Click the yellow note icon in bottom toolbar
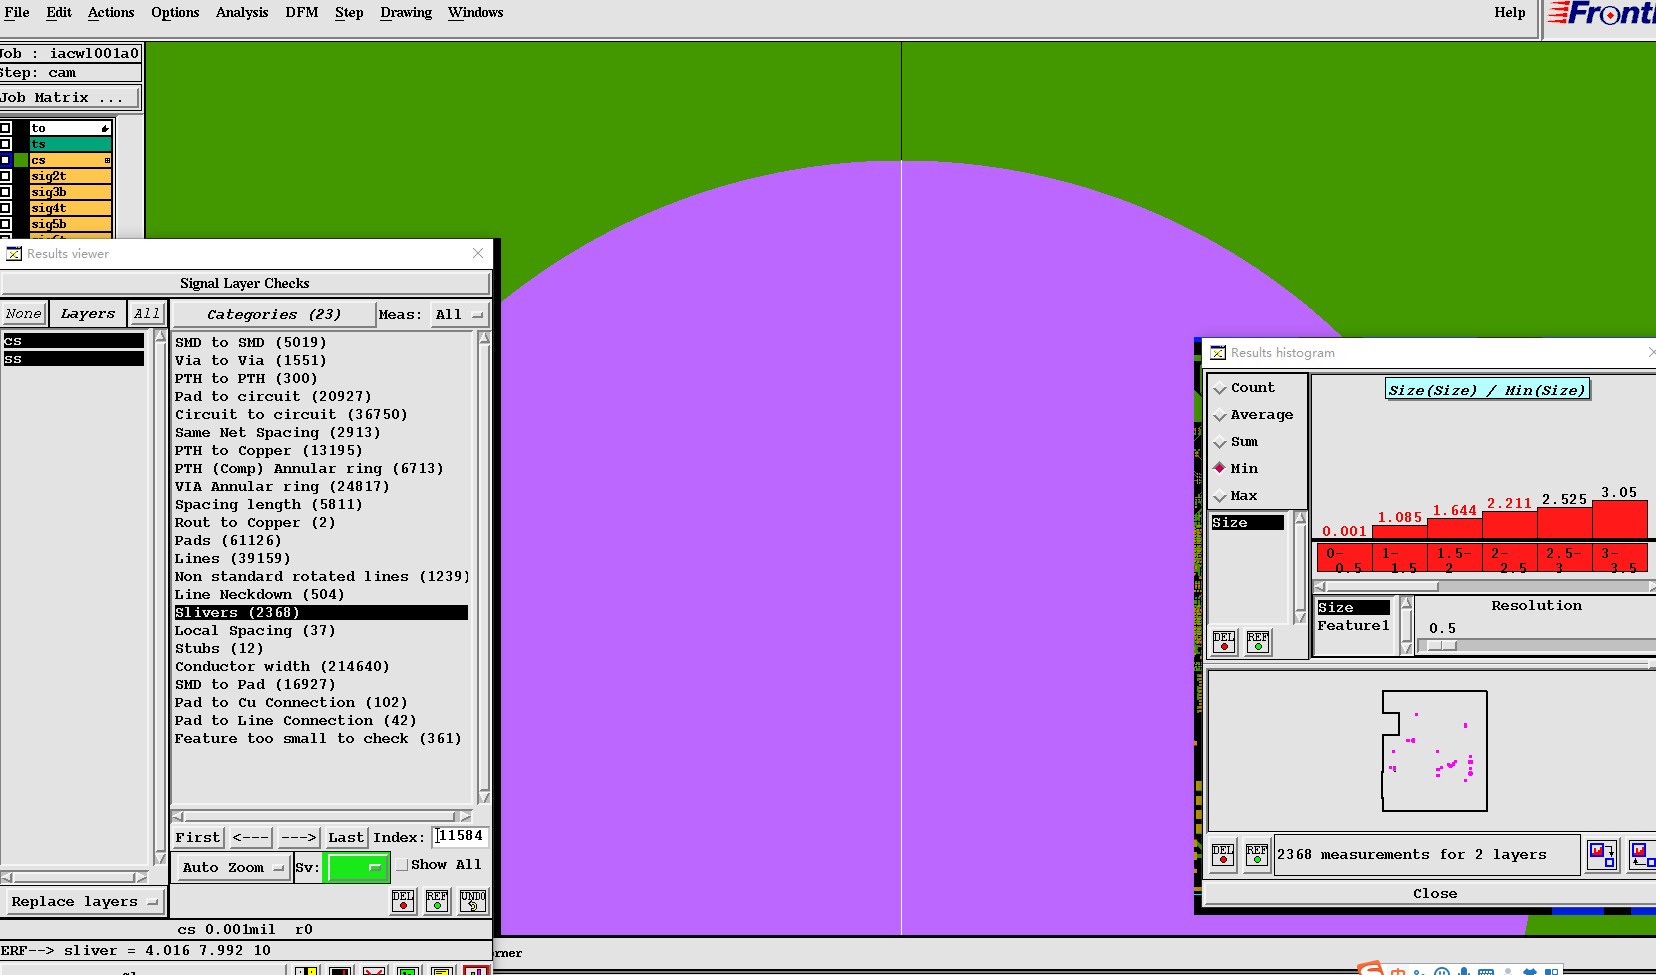The width and height of the screenshot is (1656, 975). 441,971
